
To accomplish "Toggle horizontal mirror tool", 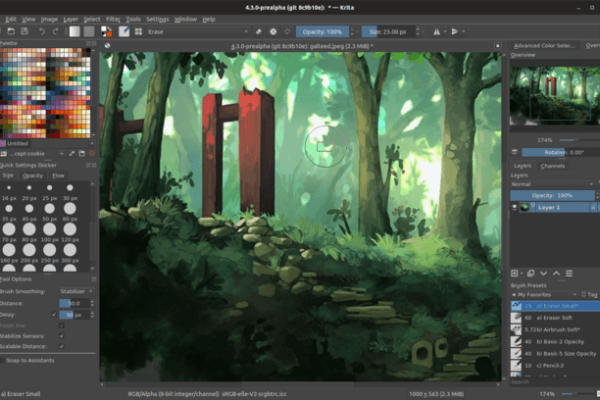I will pos(436,31).
